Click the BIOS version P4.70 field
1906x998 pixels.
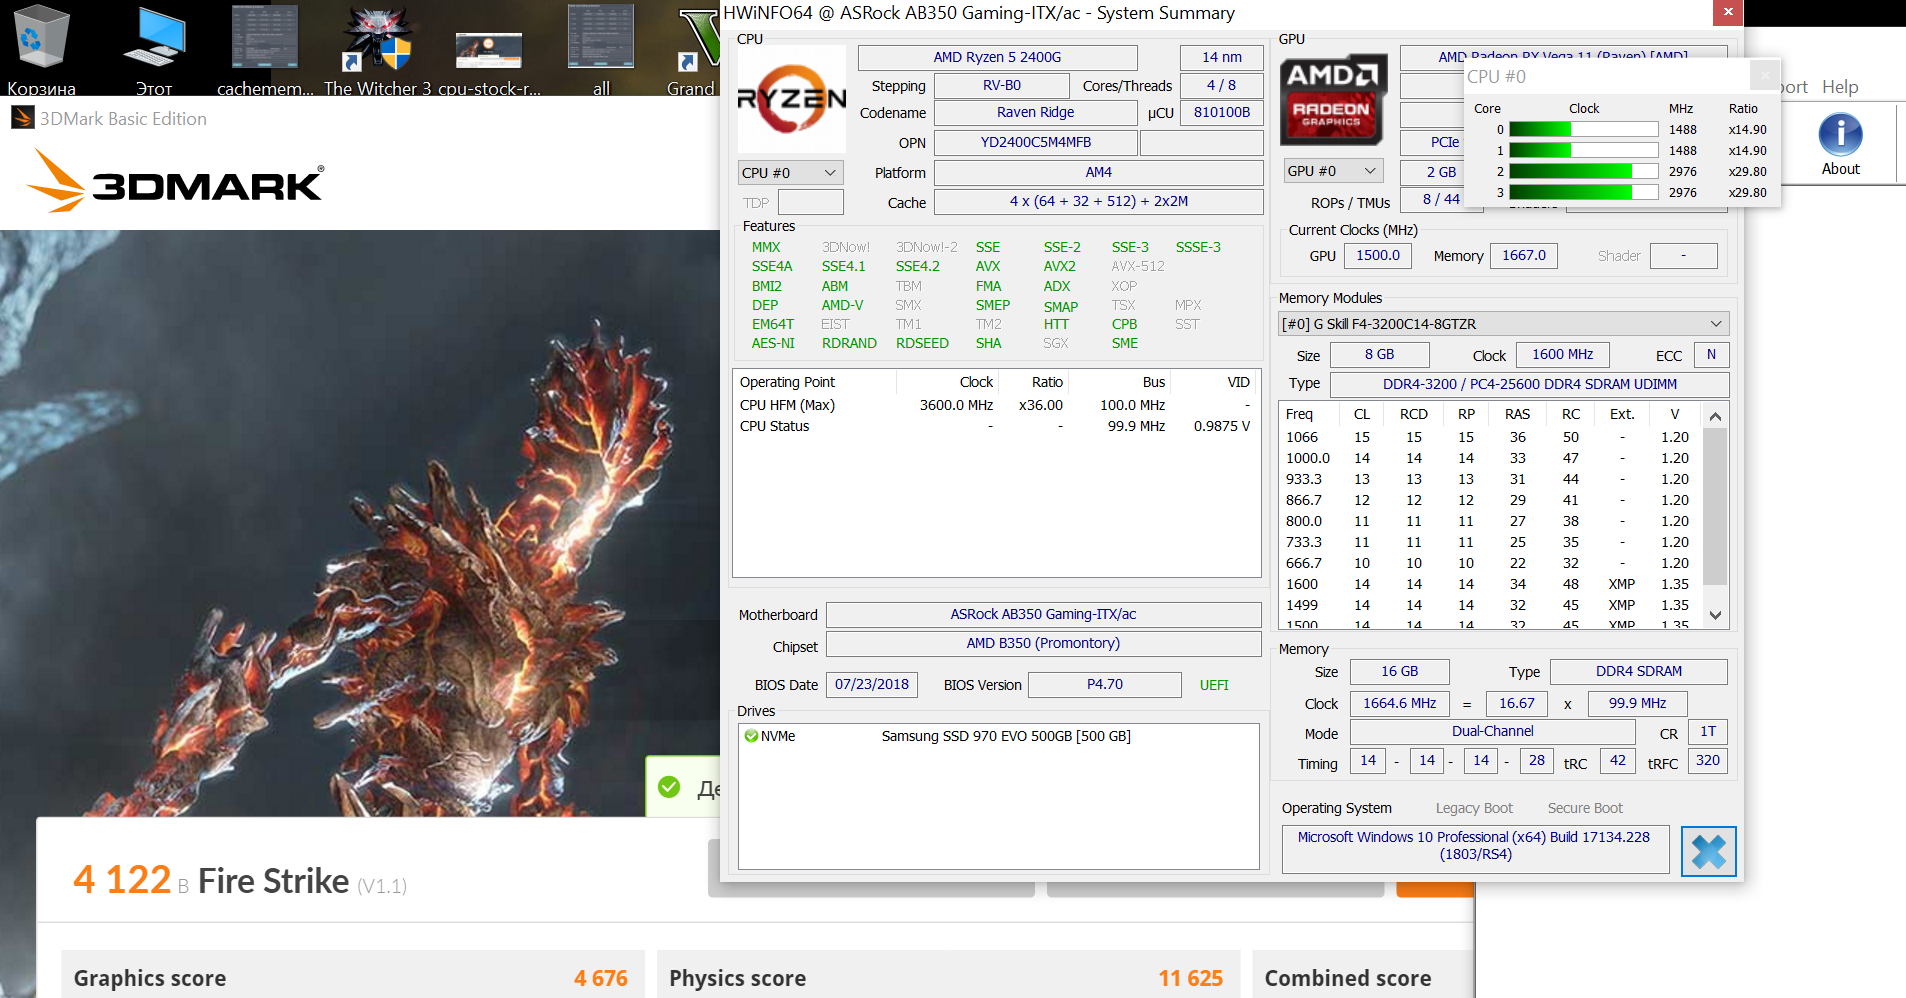tap(1104, 684)
